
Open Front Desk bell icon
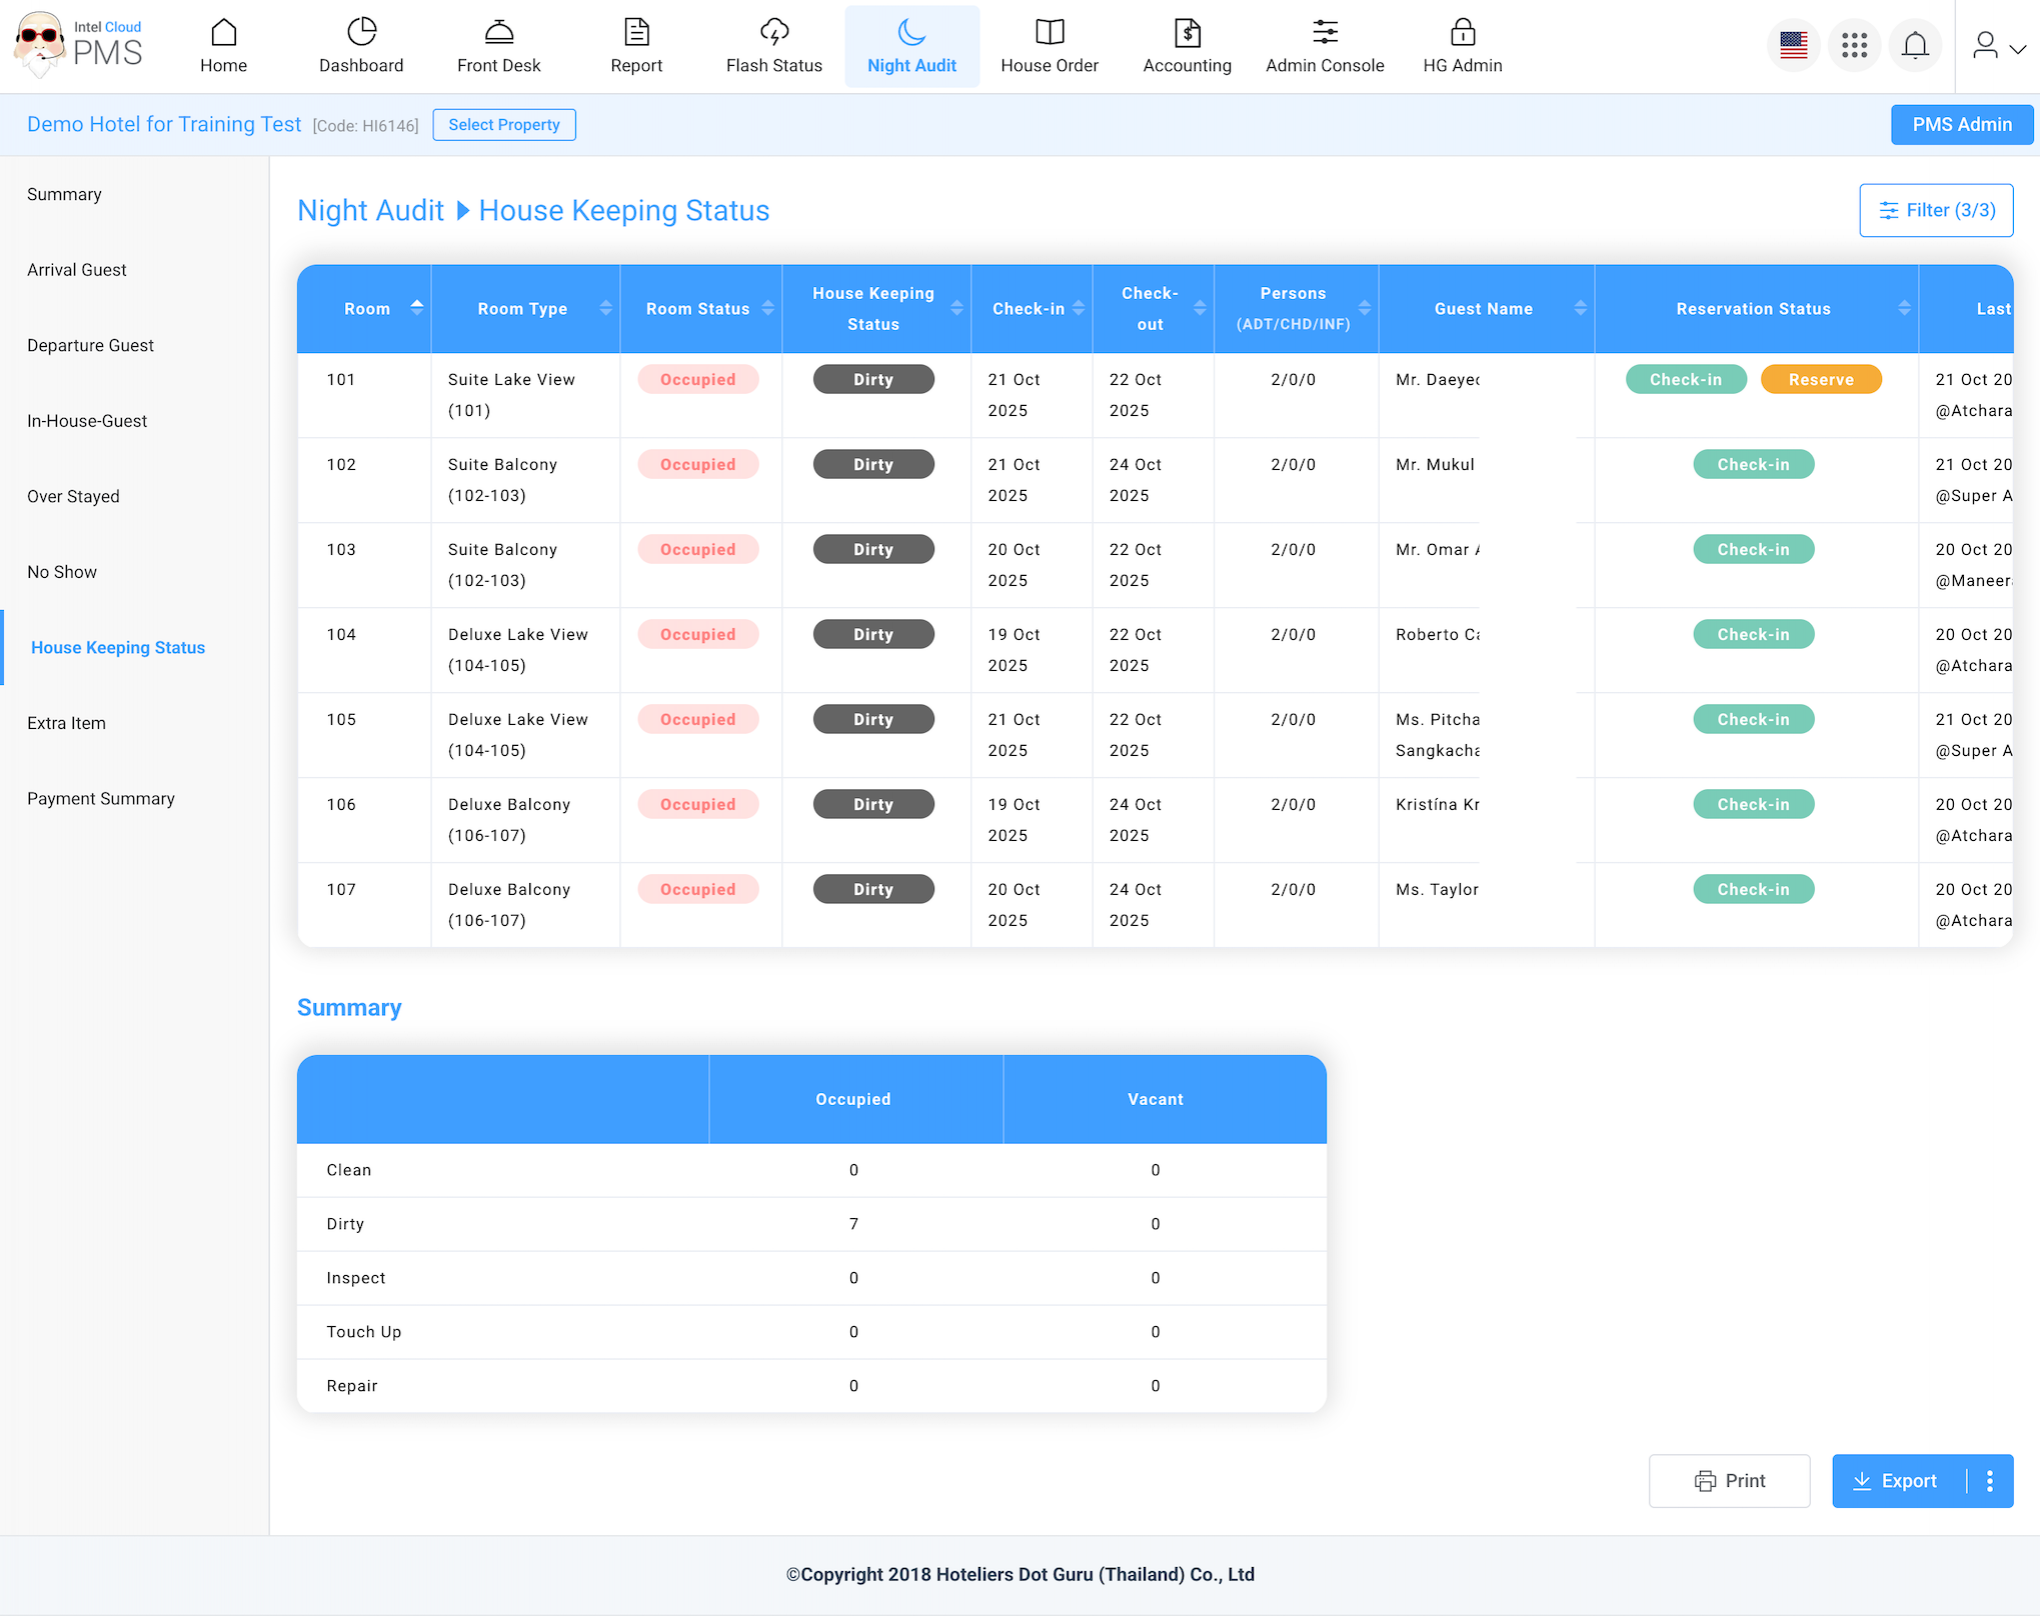point(498,33)
